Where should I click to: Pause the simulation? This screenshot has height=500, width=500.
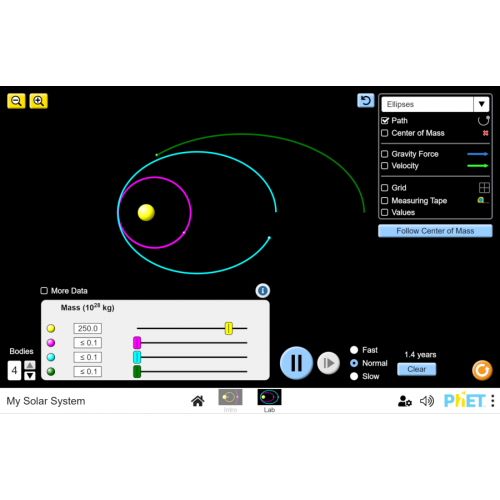(x=296, y=363)
